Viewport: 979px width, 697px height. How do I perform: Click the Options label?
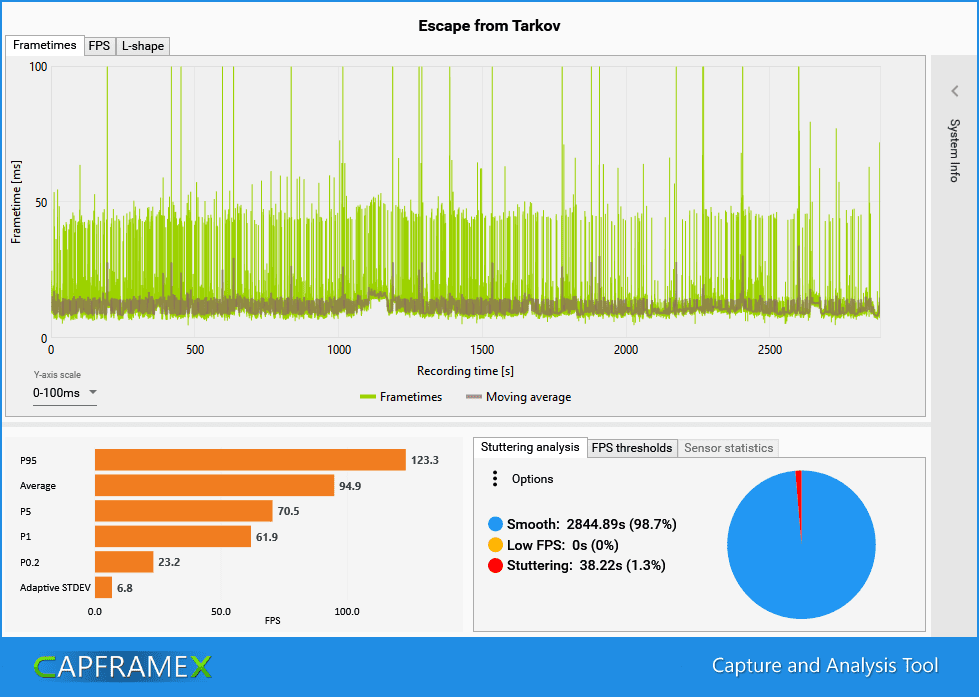(x=533, y=479)
